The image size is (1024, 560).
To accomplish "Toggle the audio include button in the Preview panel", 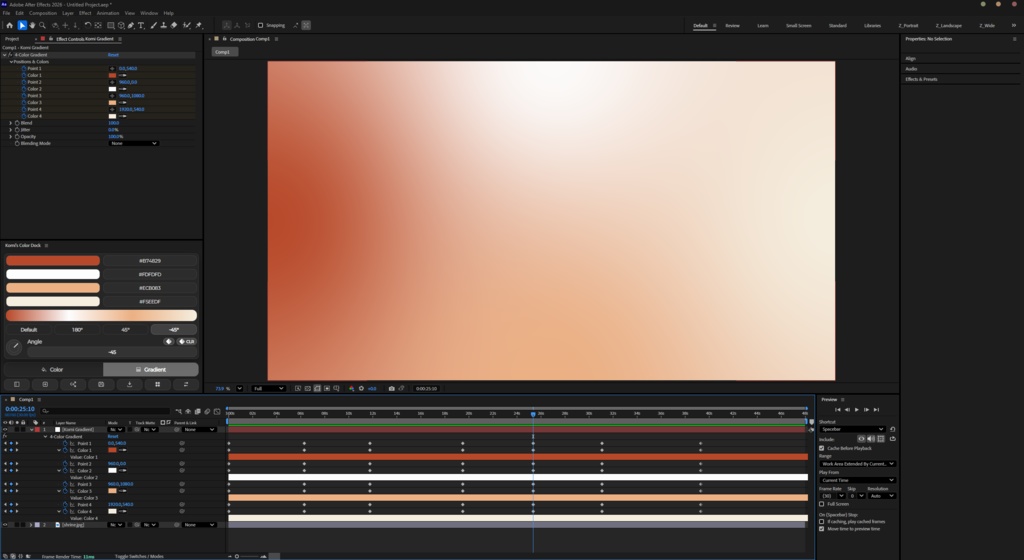I will coord(871,439).
